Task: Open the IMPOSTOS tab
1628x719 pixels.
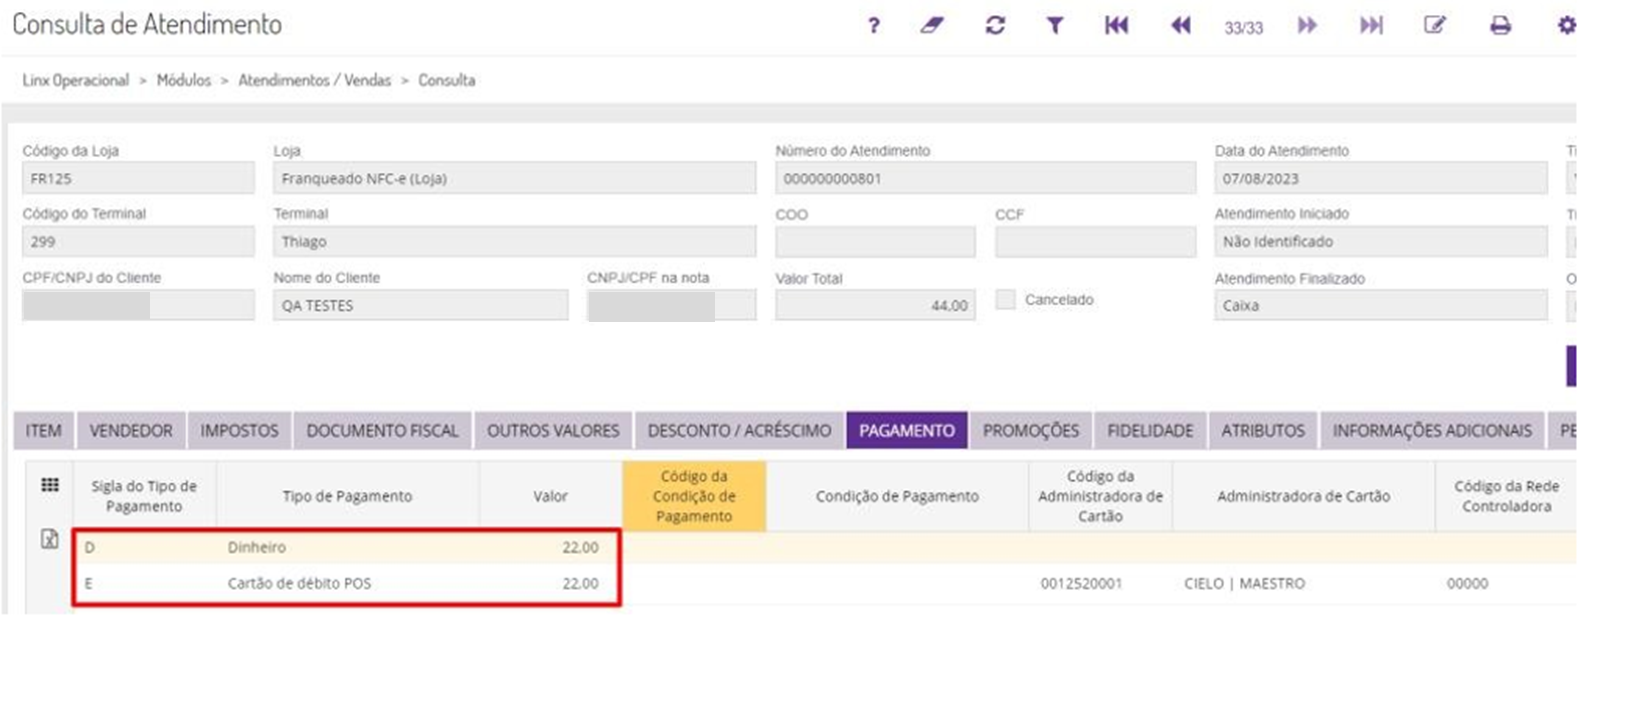Action: click(239, 430)
